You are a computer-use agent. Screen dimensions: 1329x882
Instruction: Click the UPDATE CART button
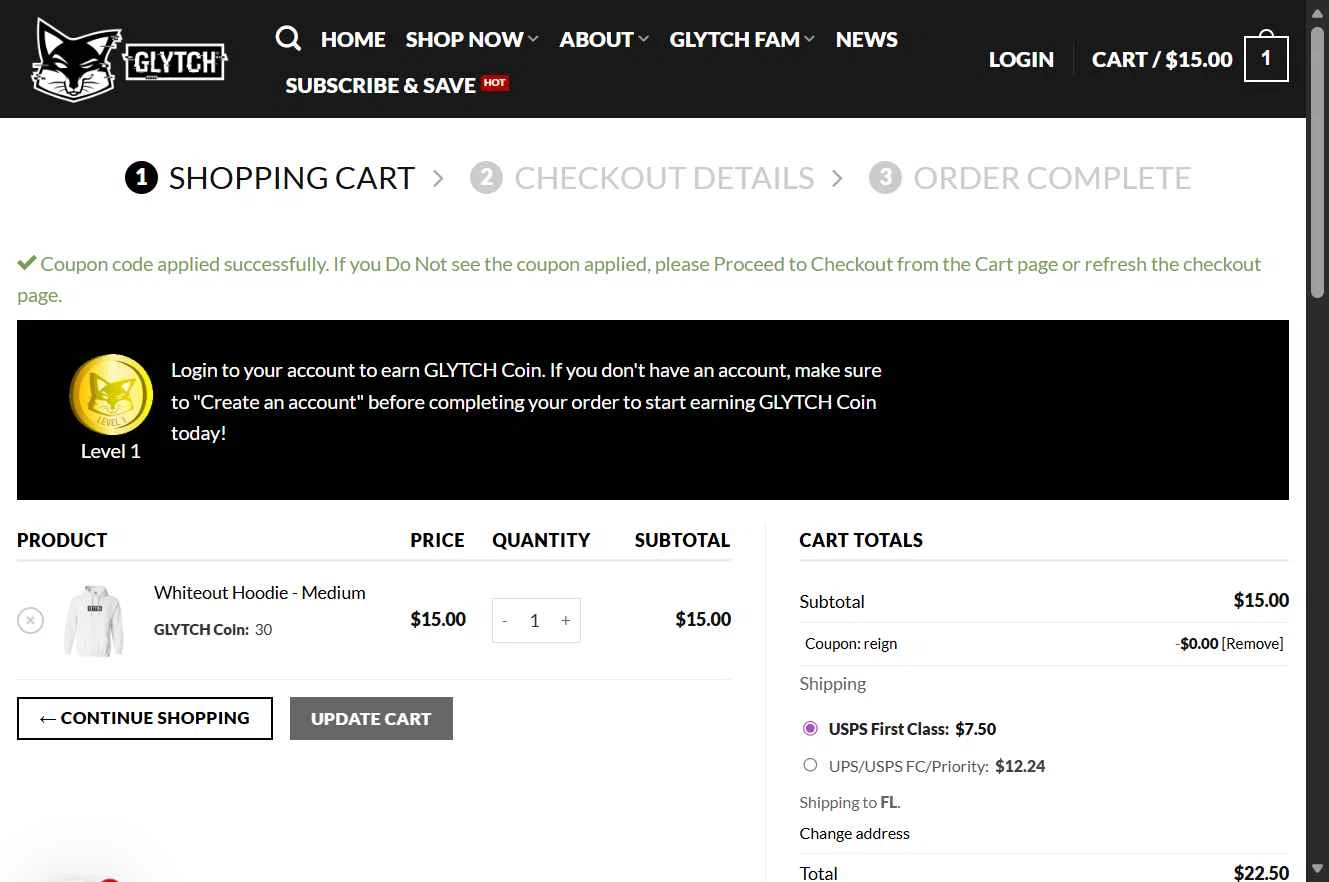click(x=371, y=718)
